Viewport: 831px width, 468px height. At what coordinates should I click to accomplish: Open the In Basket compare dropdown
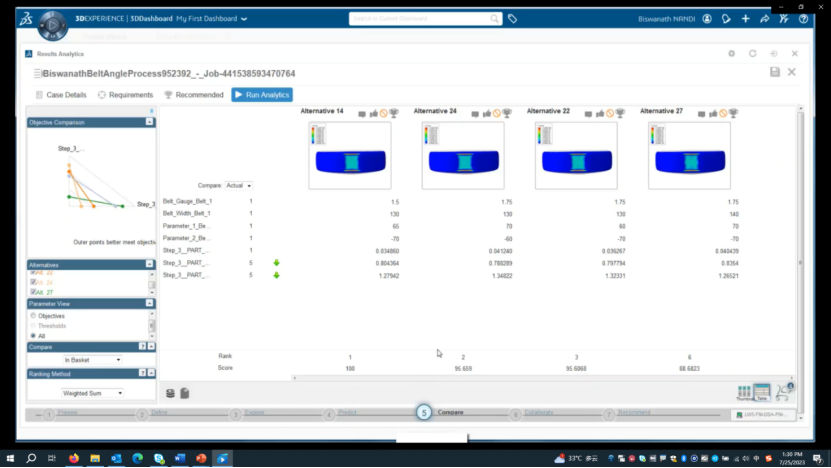[92, 359]
